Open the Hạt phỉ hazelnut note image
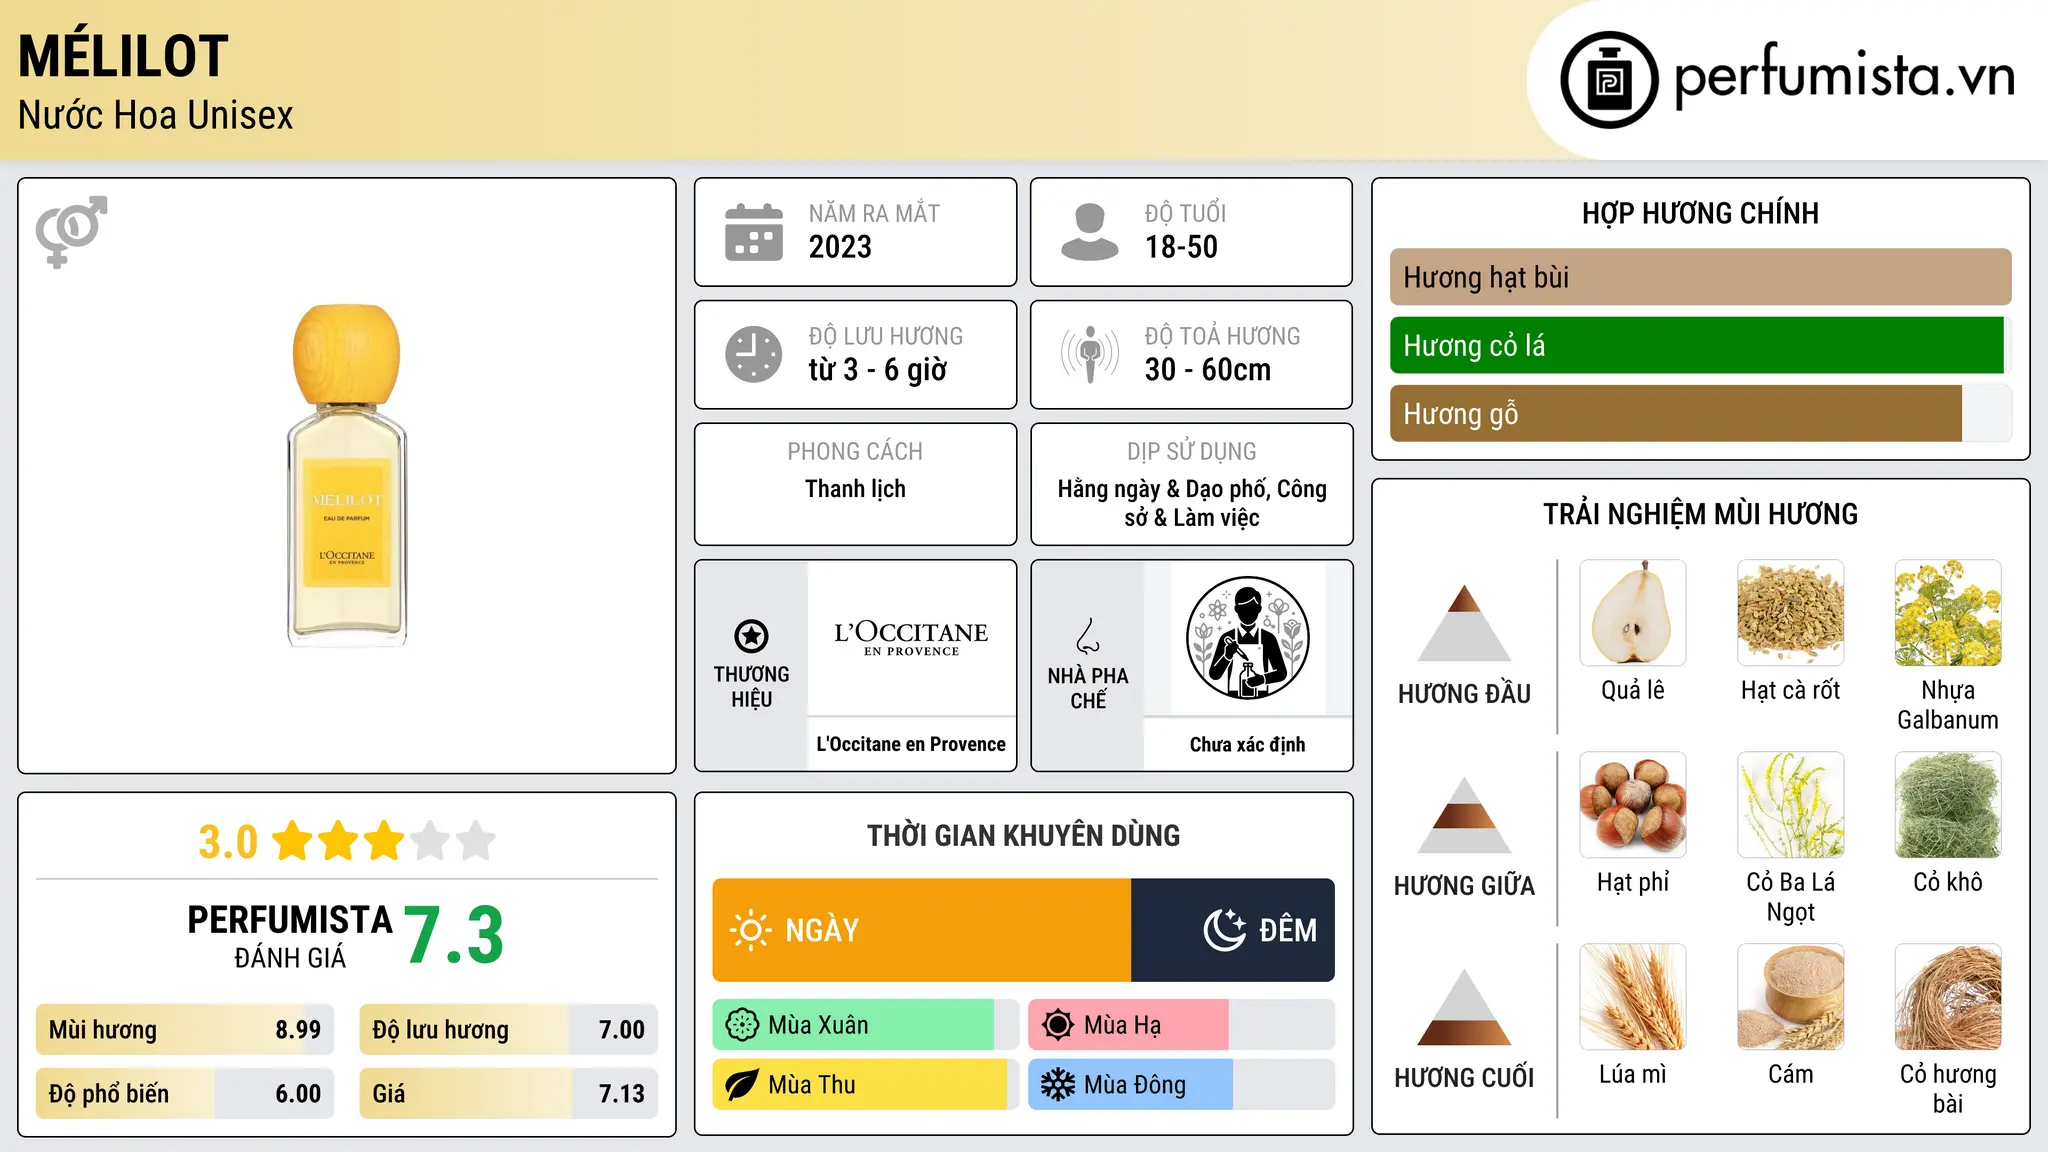The image size is (2048, 1152). click(x=1633, y=805)
